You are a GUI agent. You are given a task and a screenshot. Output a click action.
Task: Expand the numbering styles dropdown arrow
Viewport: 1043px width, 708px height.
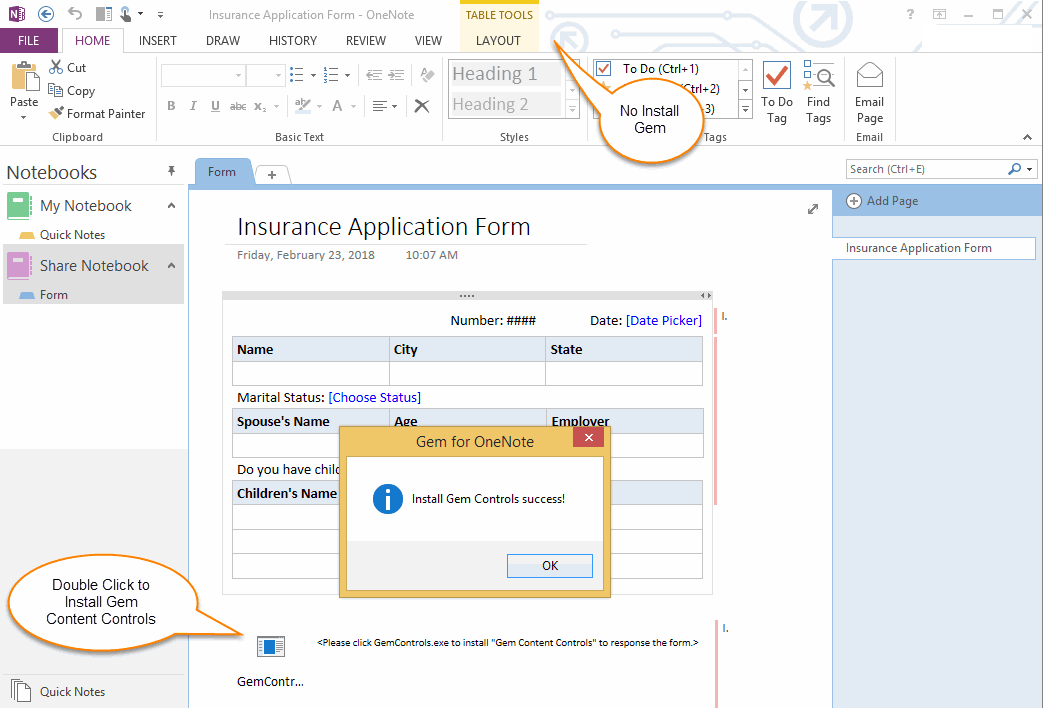click(347, 75)
